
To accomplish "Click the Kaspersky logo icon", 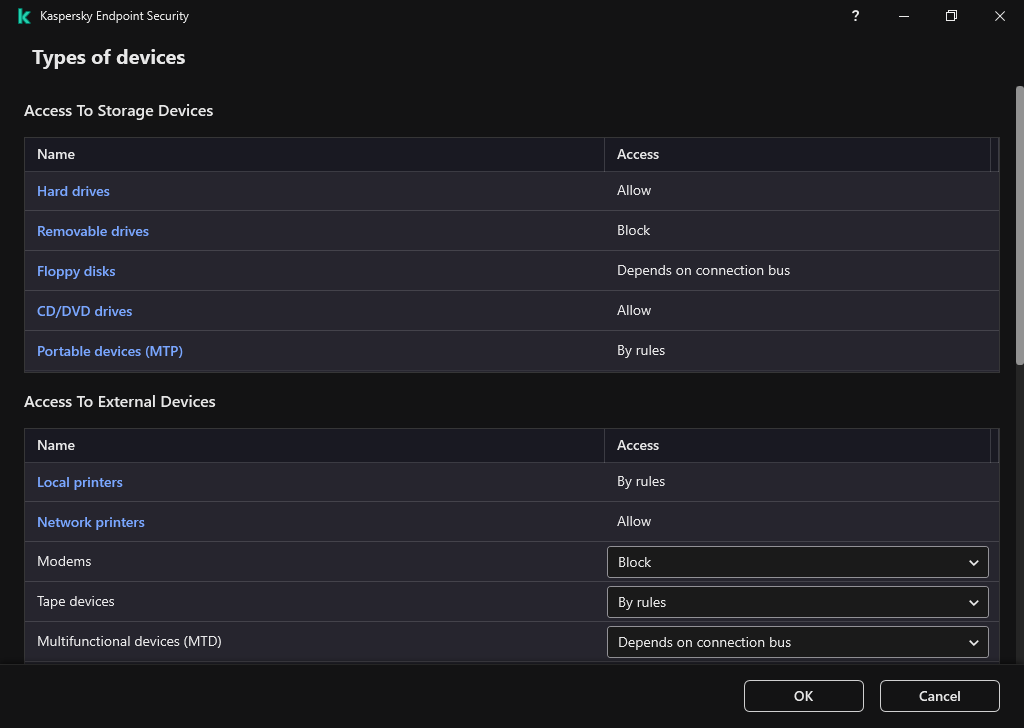I will (24, 16).
